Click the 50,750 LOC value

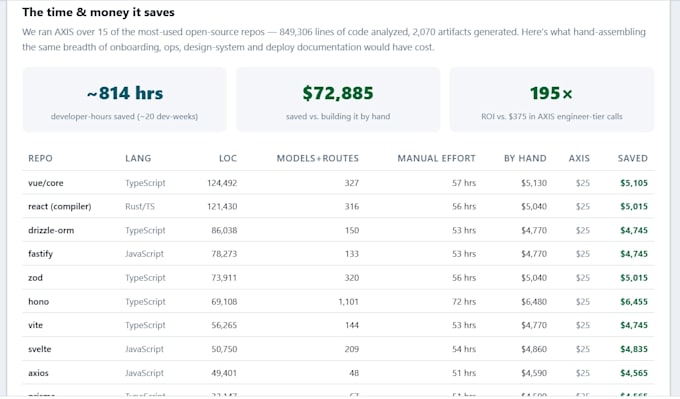224,349
